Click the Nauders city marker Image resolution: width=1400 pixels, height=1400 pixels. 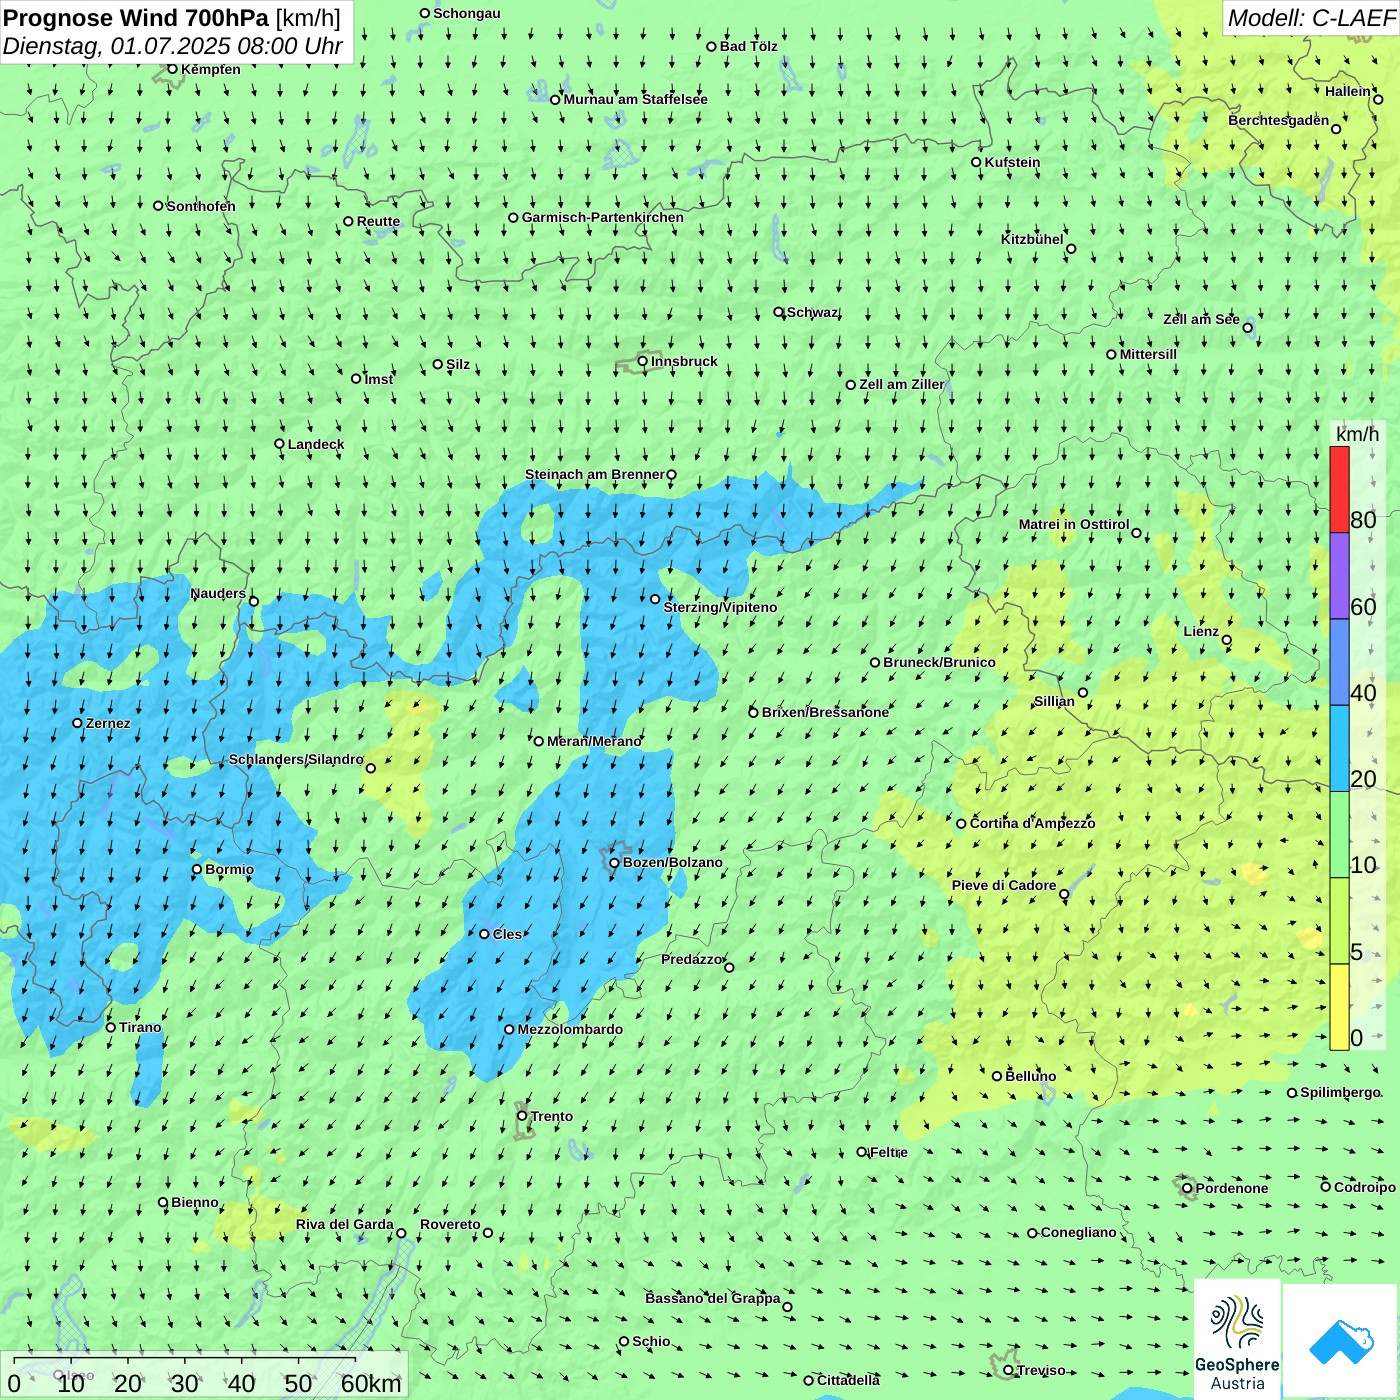[x=254, y=601]
